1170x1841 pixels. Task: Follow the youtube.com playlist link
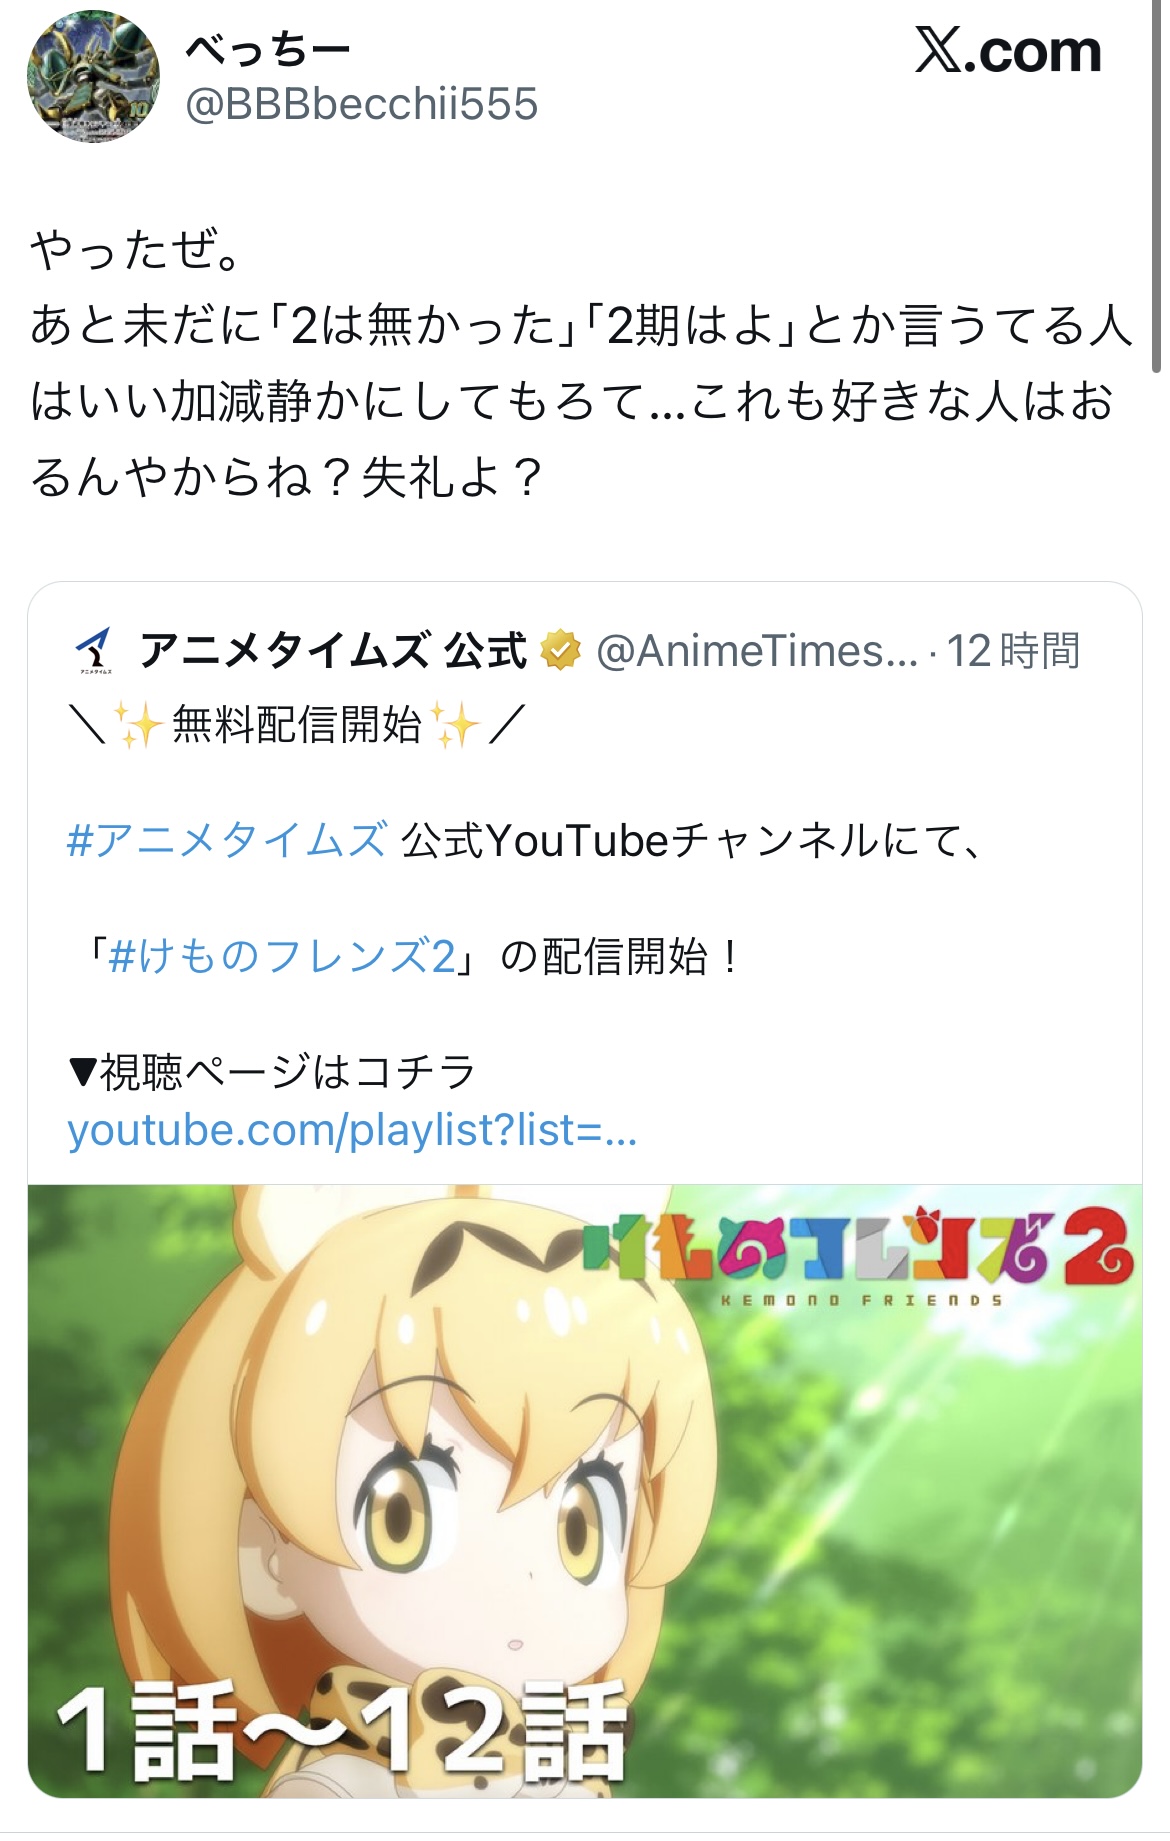(x=352, y=1130)
